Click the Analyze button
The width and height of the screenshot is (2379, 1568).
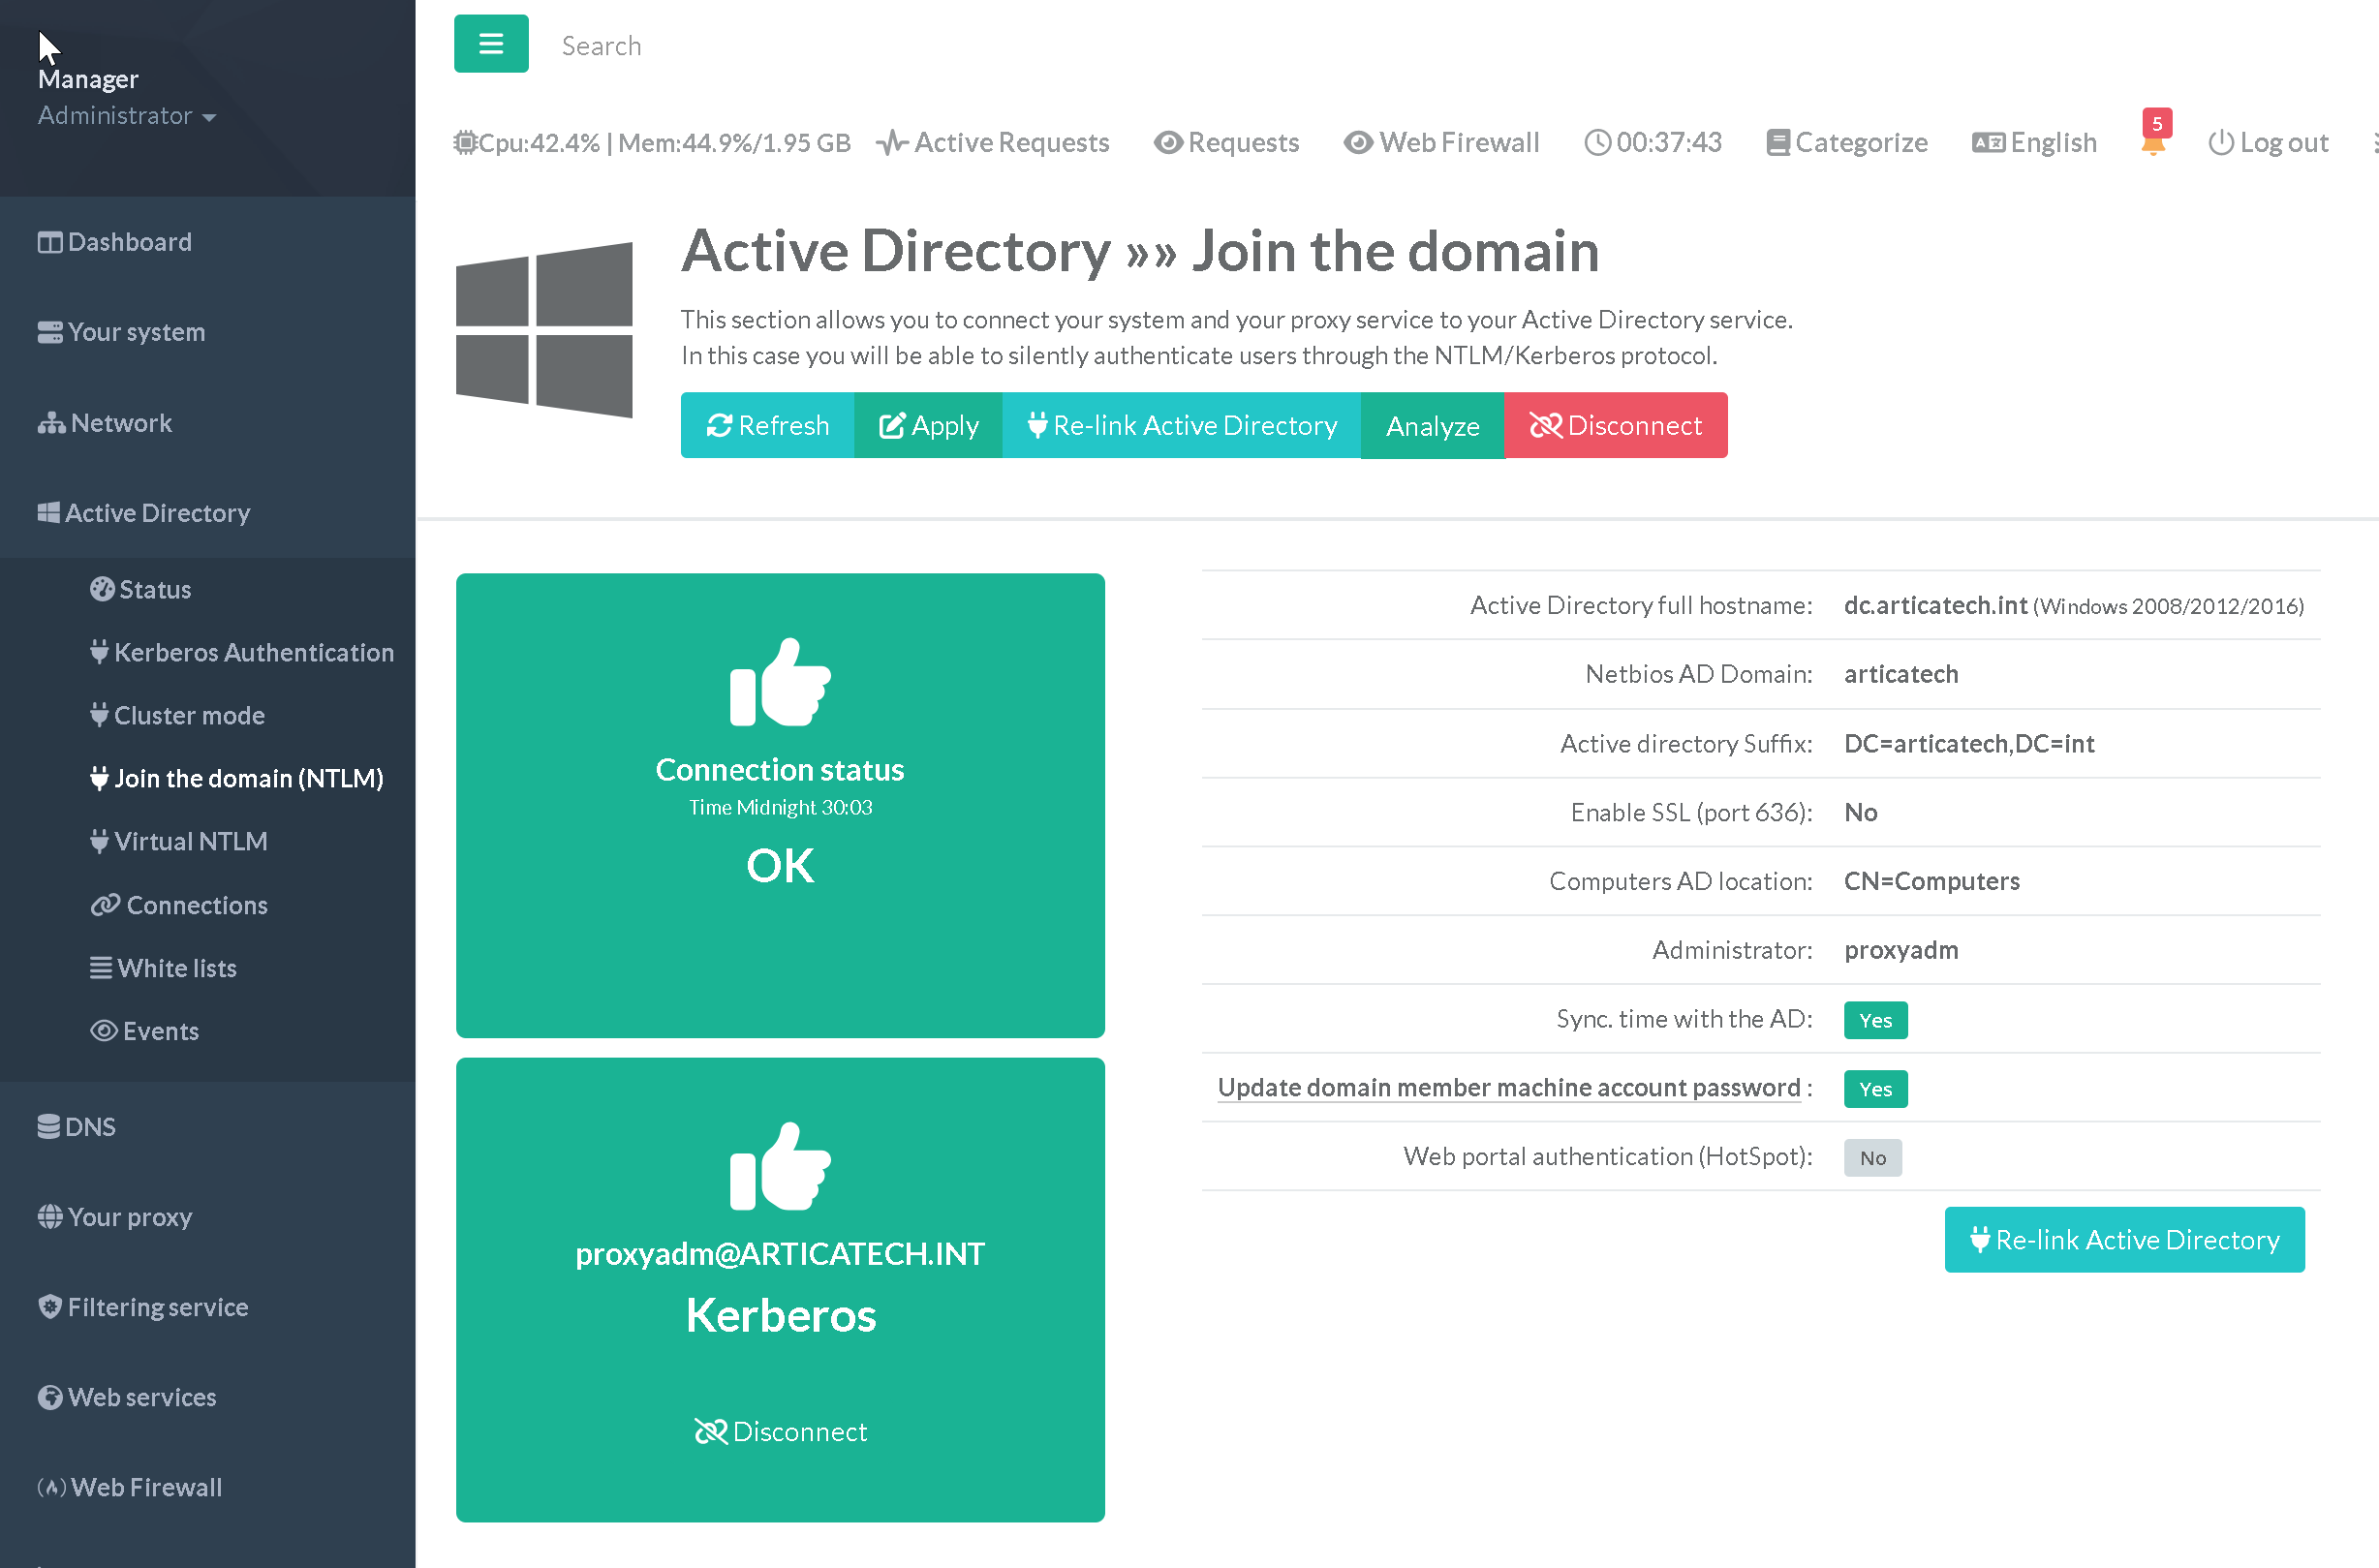1432,426
